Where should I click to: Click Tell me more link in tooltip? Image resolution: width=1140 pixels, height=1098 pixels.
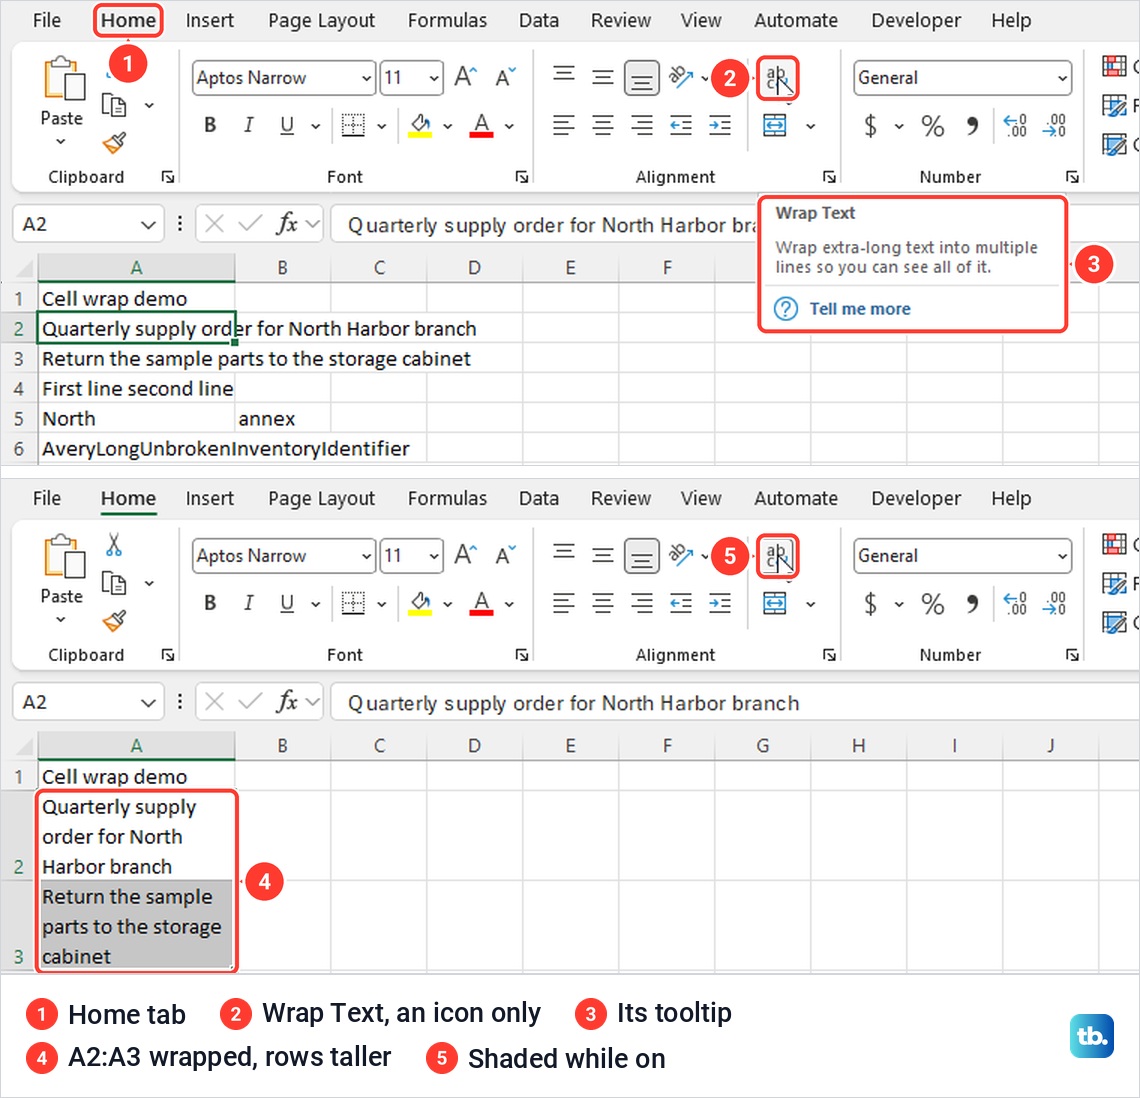click(860, 309)
